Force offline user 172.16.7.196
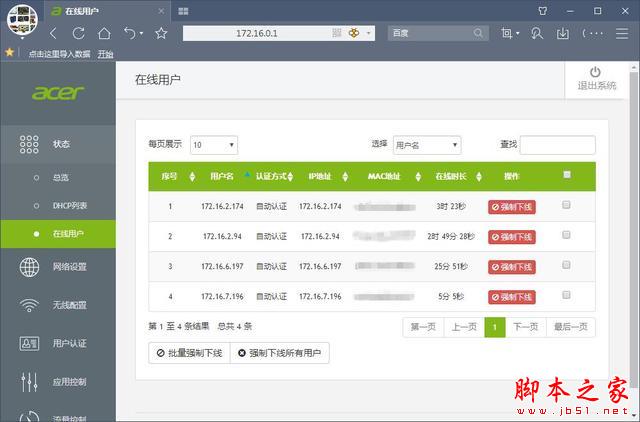Screen dimensions: 640x422 click(x=512, y=297)
